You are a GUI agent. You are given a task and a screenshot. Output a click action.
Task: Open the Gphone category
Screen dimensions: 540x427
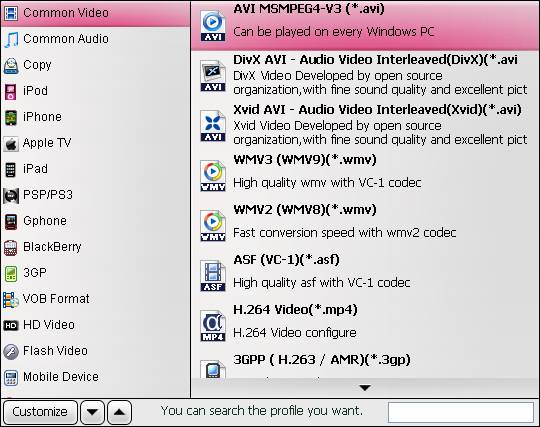(x=95, y=221)
